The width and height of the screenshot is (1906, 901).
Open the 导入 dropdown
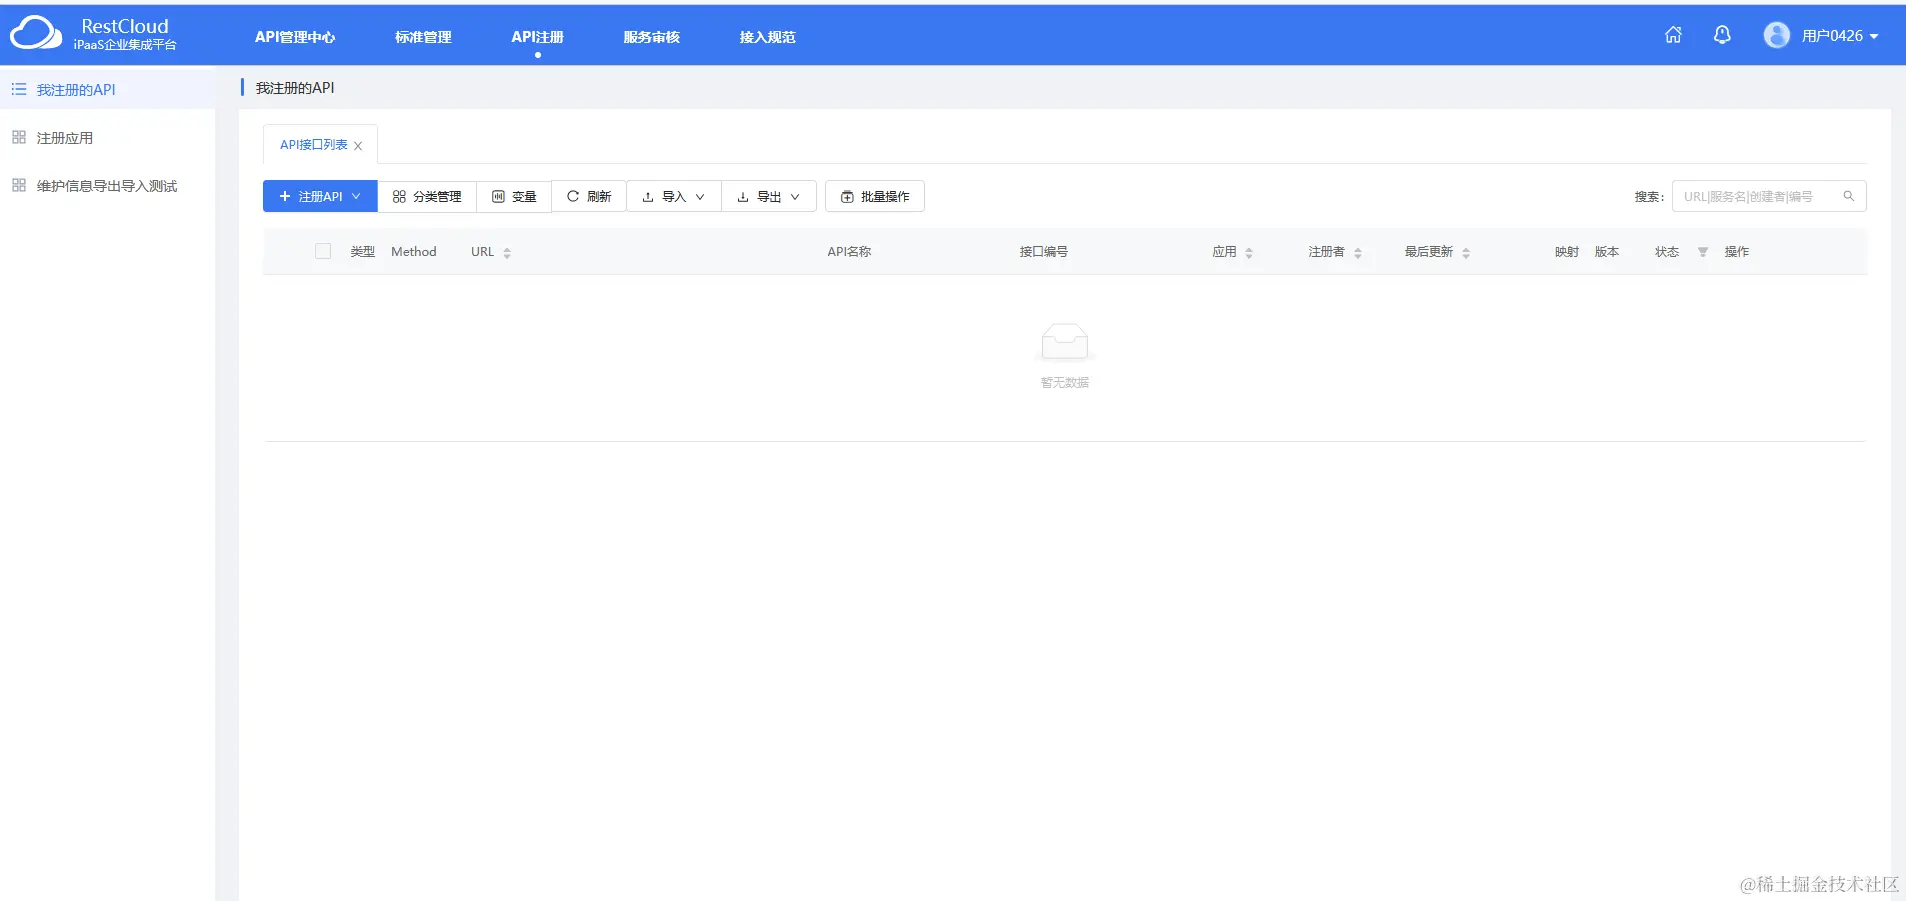(x=674, y=196)
